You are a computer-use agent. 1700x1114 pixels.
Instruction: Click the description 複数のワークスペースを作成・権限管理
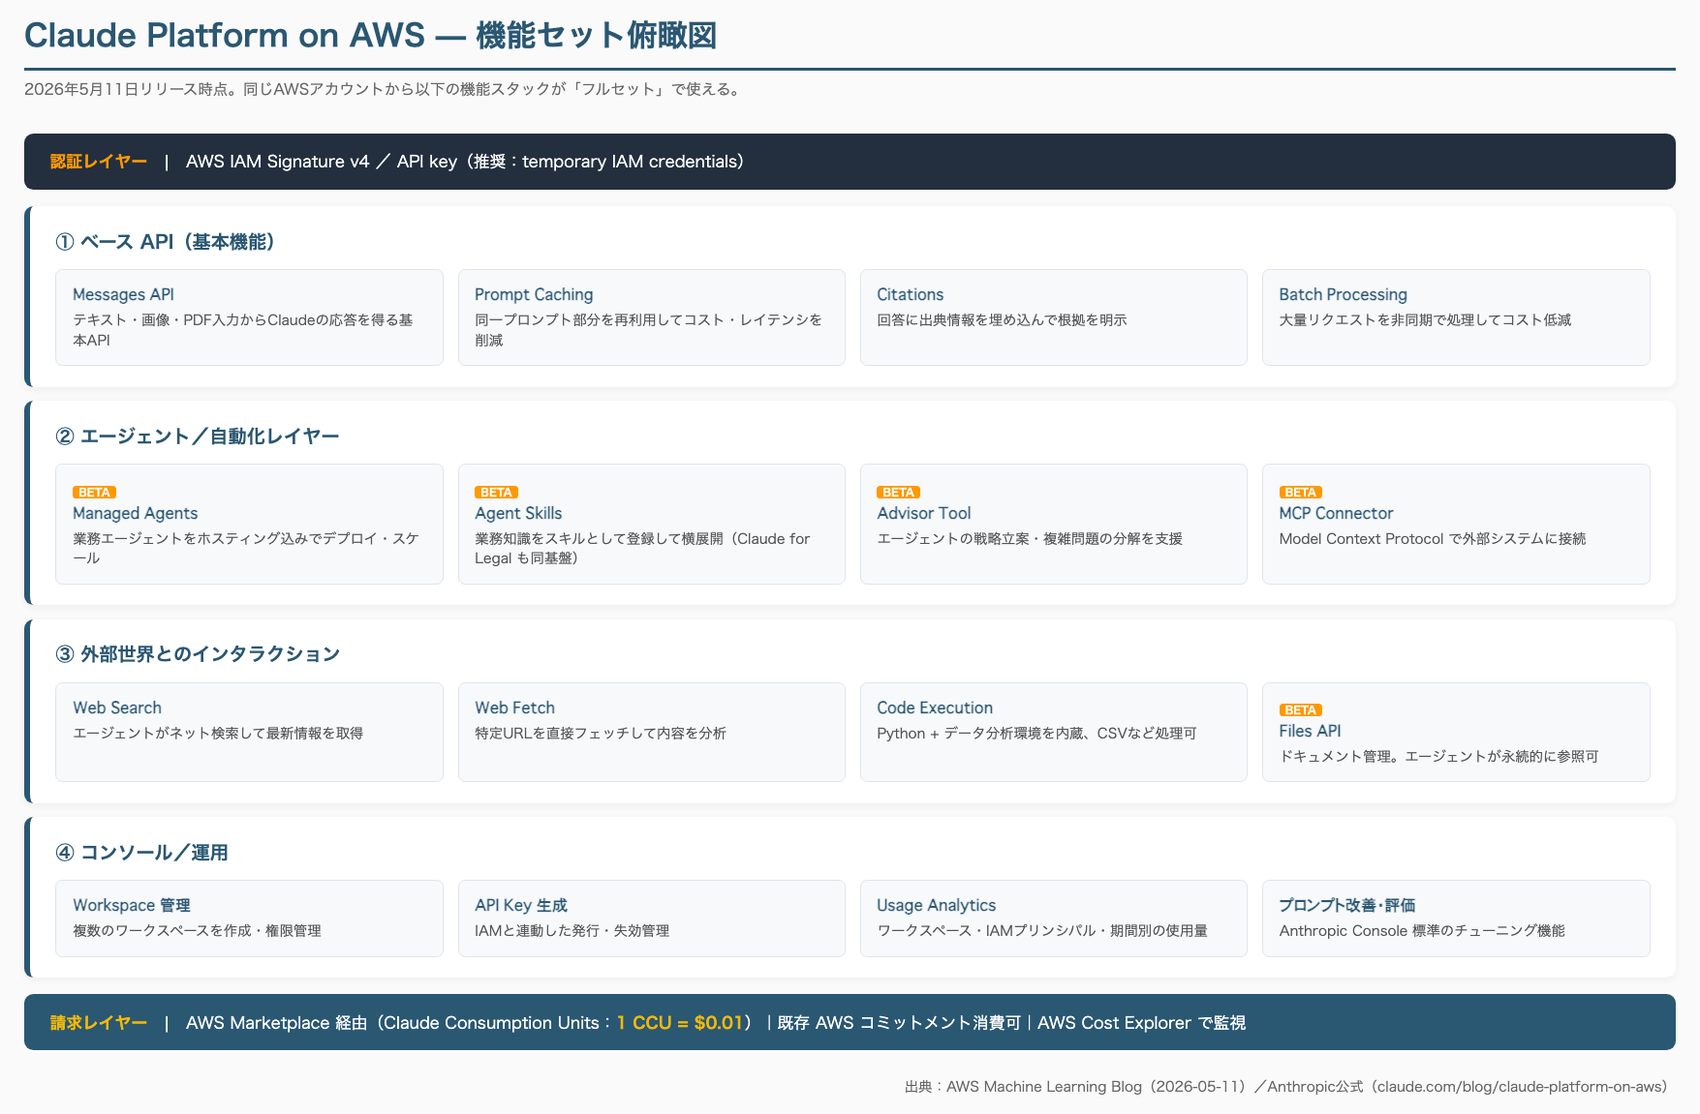point(197,931)
